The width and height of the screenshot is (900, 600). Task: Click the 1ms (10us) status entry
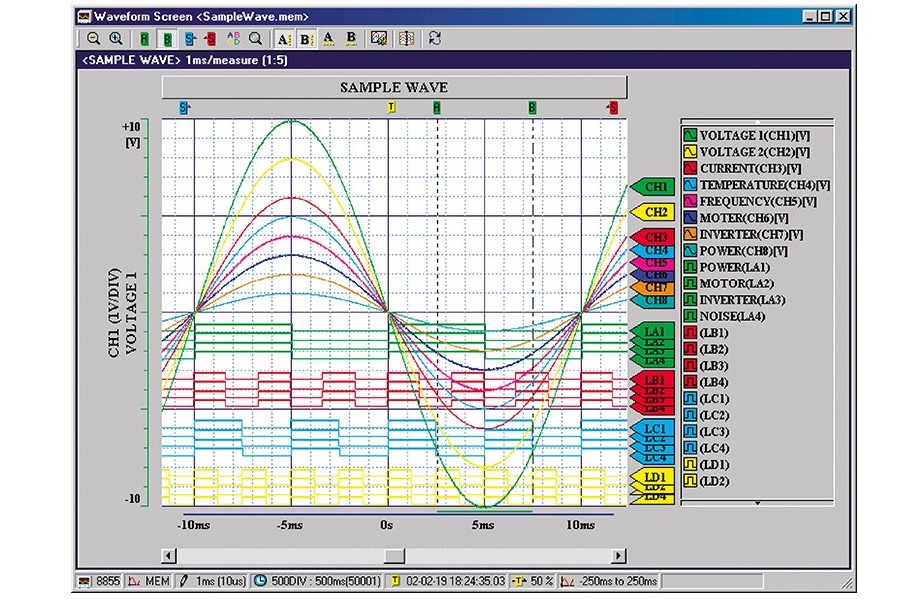click(211, 581)
